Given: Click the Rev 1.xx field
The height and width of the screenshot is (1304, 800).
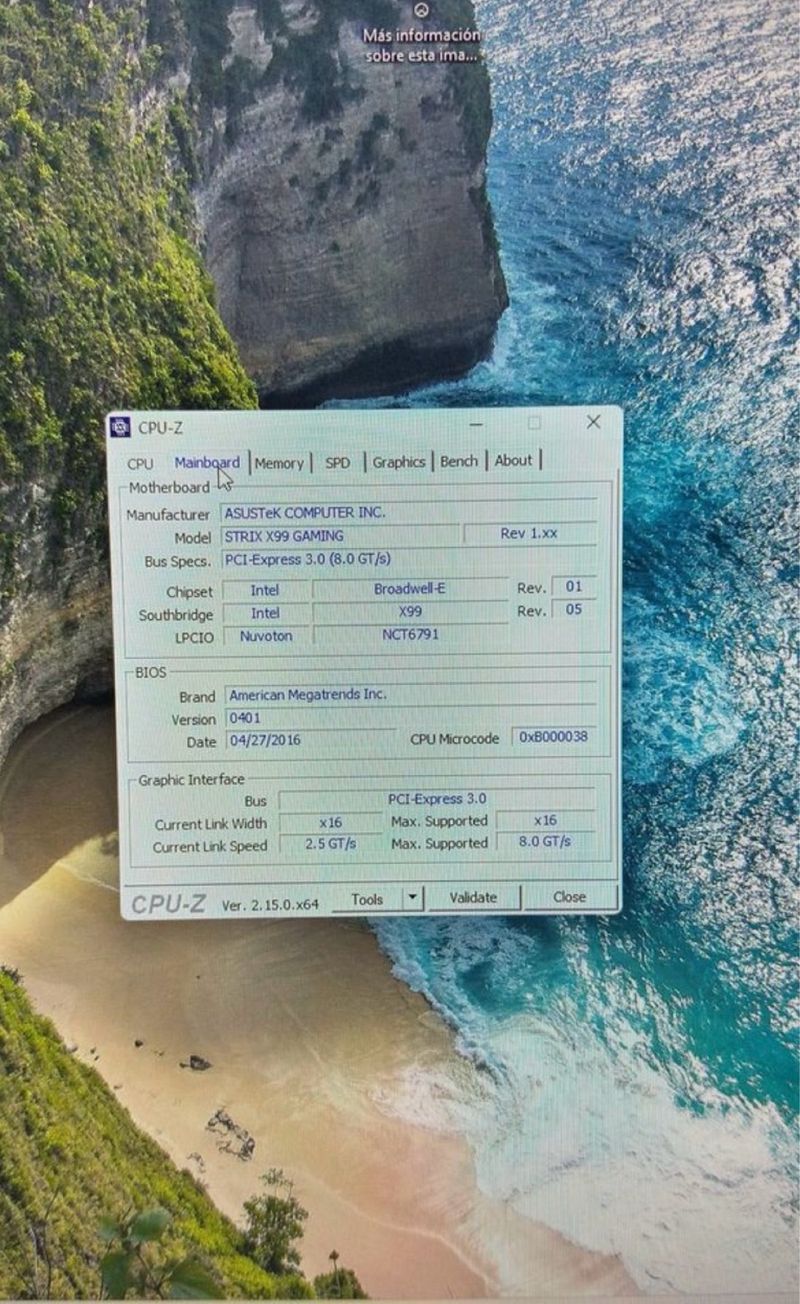Looking at the screenshot, I should coord(530,533).
